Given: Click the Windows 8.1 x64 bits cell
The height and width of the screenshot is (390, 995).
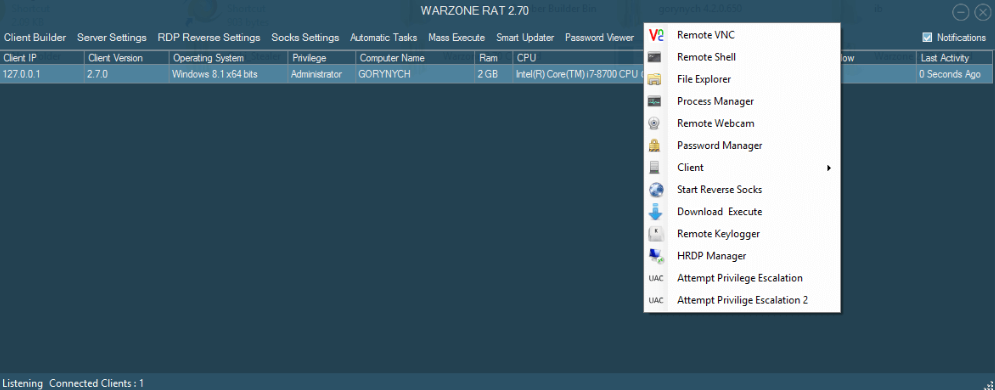Looking at the screenshot, I should tap(229, 74).
